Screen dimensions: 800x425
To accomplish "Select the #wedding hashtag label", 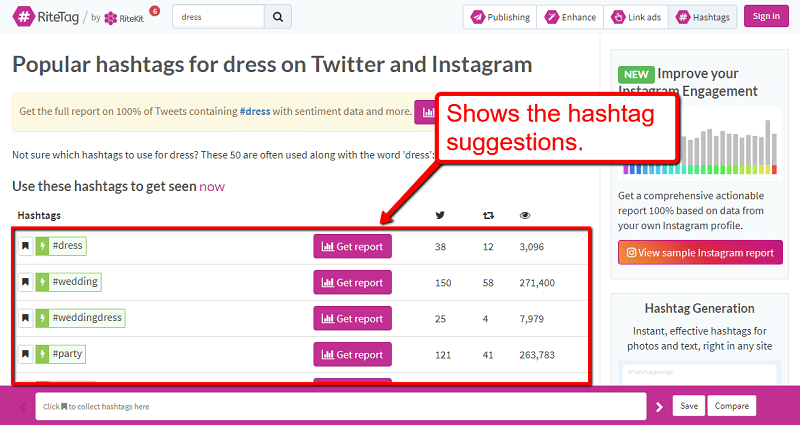I will tap(75, 282).
